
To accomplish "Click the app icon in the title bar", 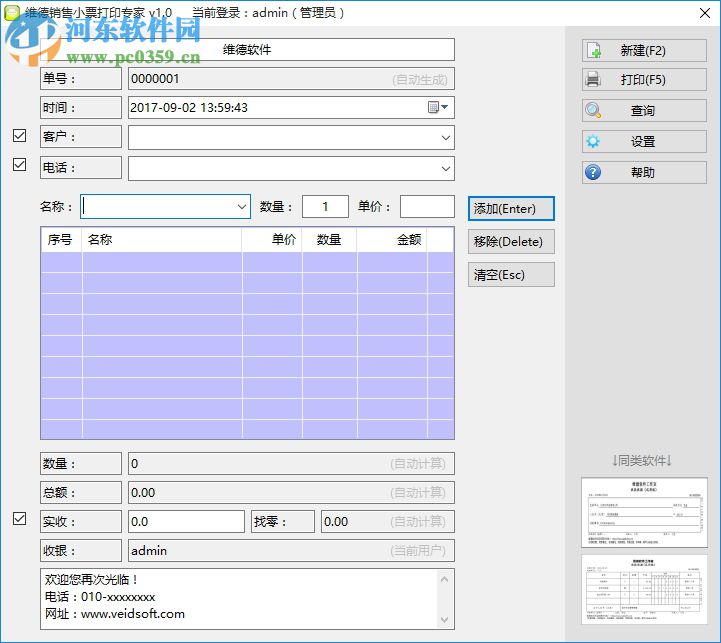I will [x=12, y=13].
